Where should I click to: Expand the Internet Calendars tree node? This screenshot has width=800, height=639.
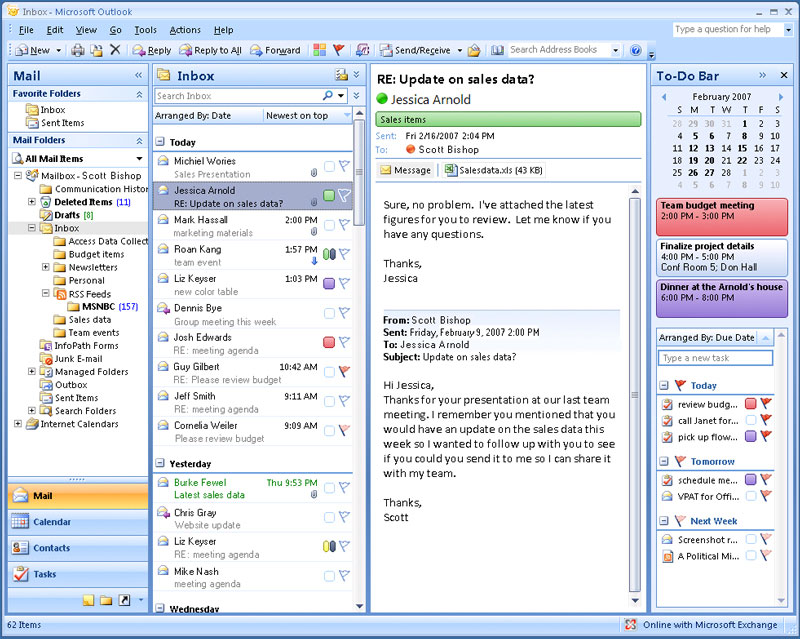[18, 424]
